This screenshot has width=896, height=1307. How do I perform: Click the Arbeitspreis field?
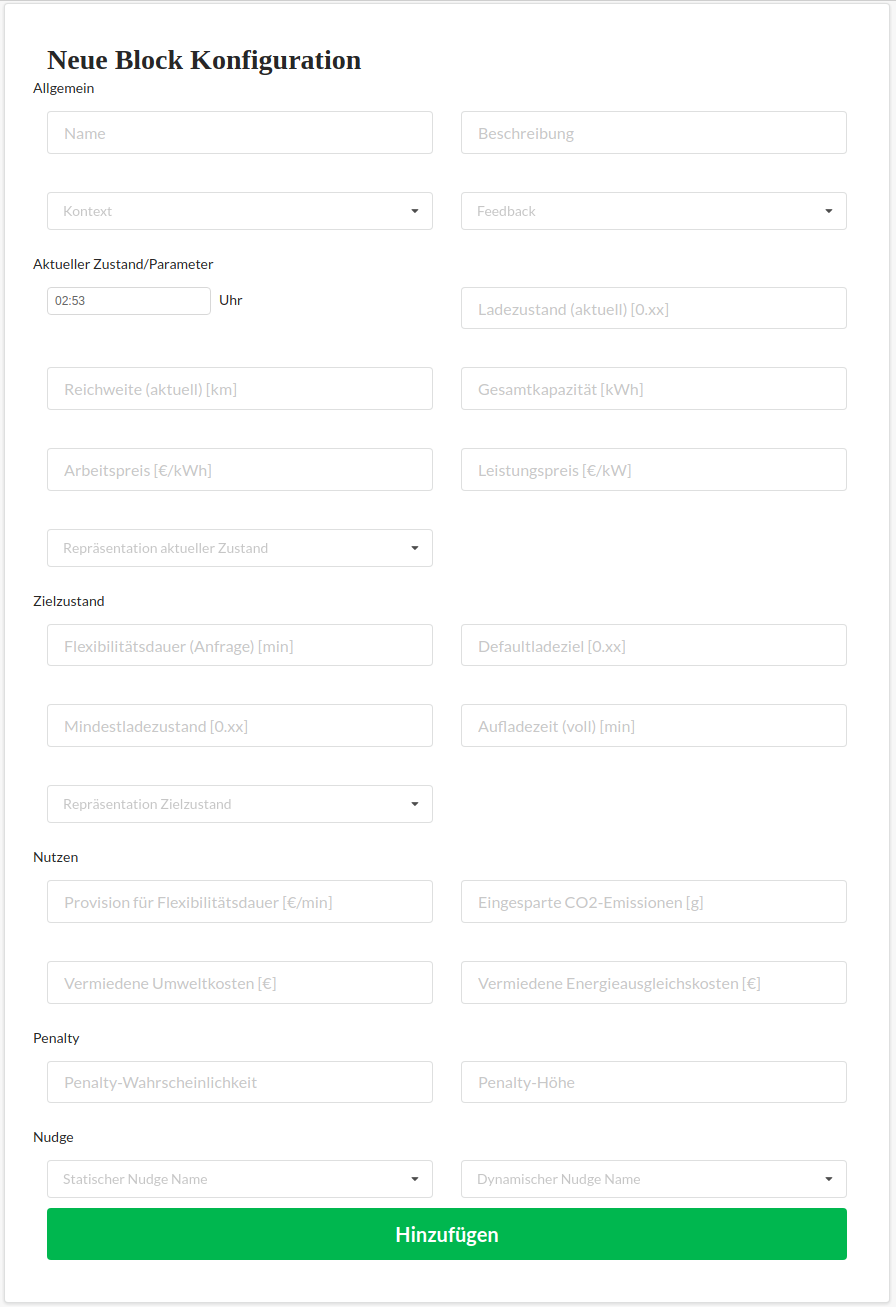tap(240, 469)
